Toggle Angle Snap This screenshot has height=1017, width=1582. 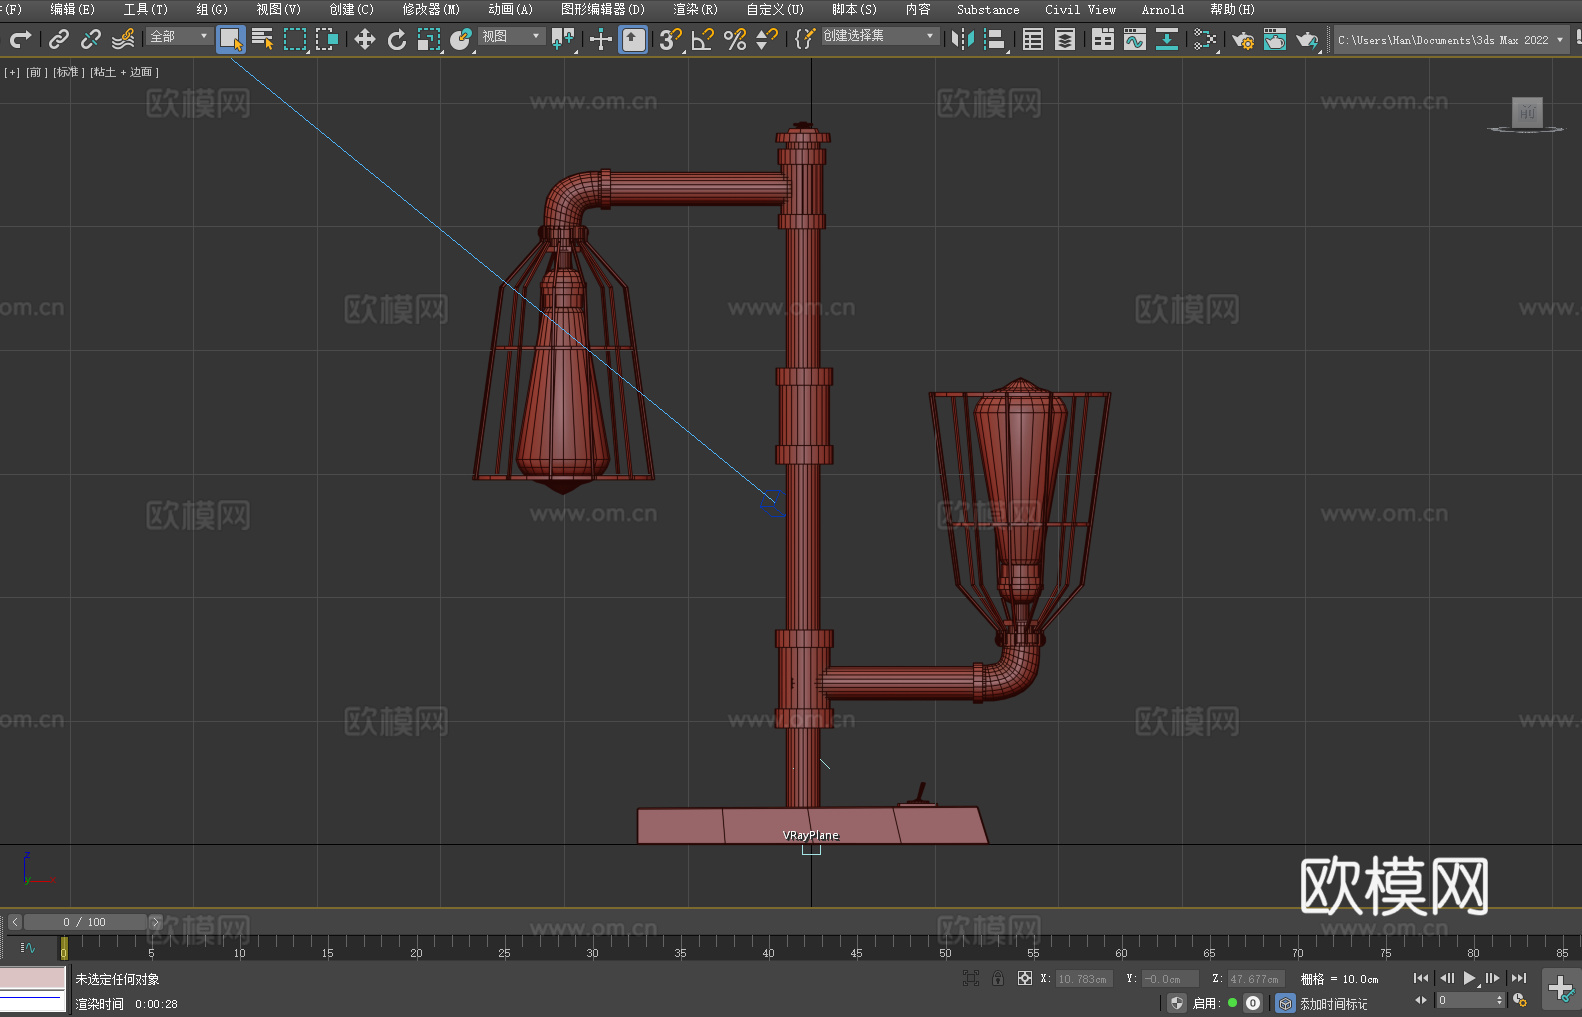coord(702,39)
